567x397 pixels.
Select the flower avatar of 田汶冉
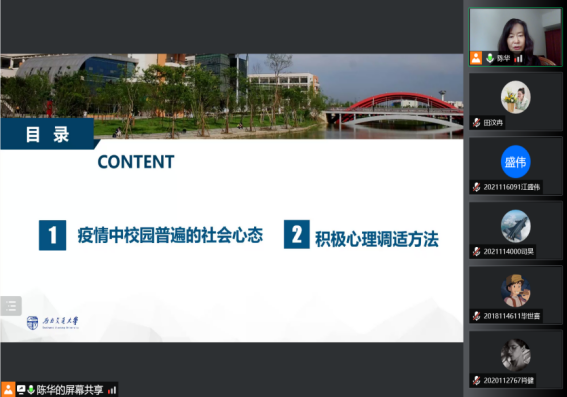coord(516,97)
